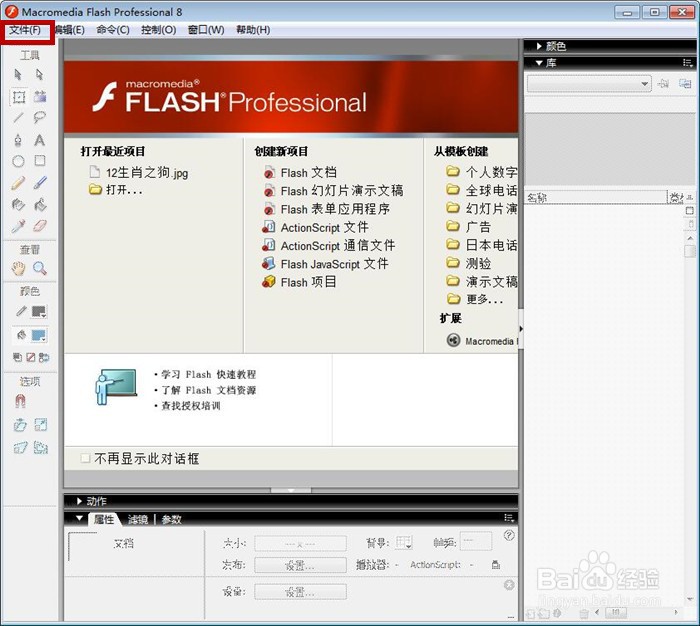The image size is (700, 626).
Task: Select the Oval tool
Action: pyautogui.click(x=18, y=161)
